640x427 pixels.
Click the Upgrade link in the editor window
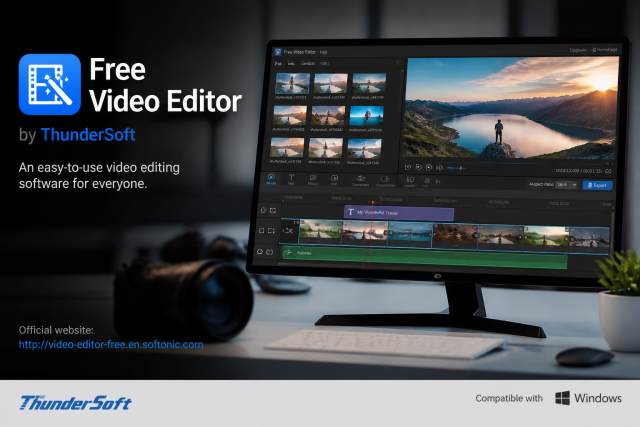(x=578, y=50)
